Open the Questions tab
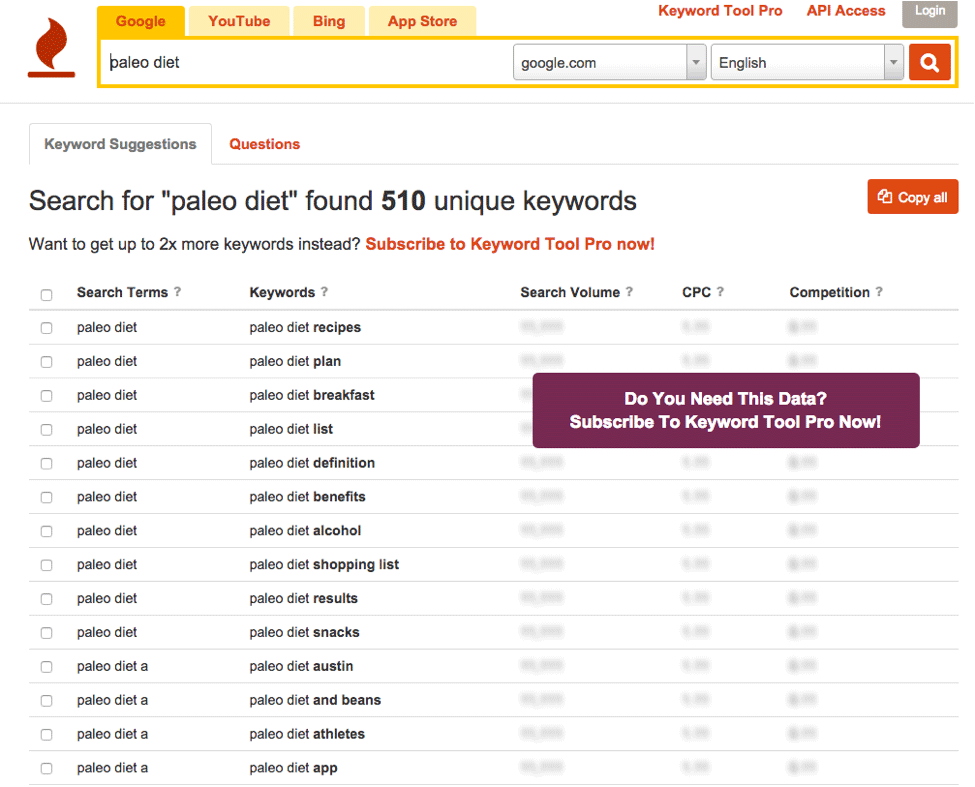The width and height of the screenshot is (975, 787). click(264, 144)
